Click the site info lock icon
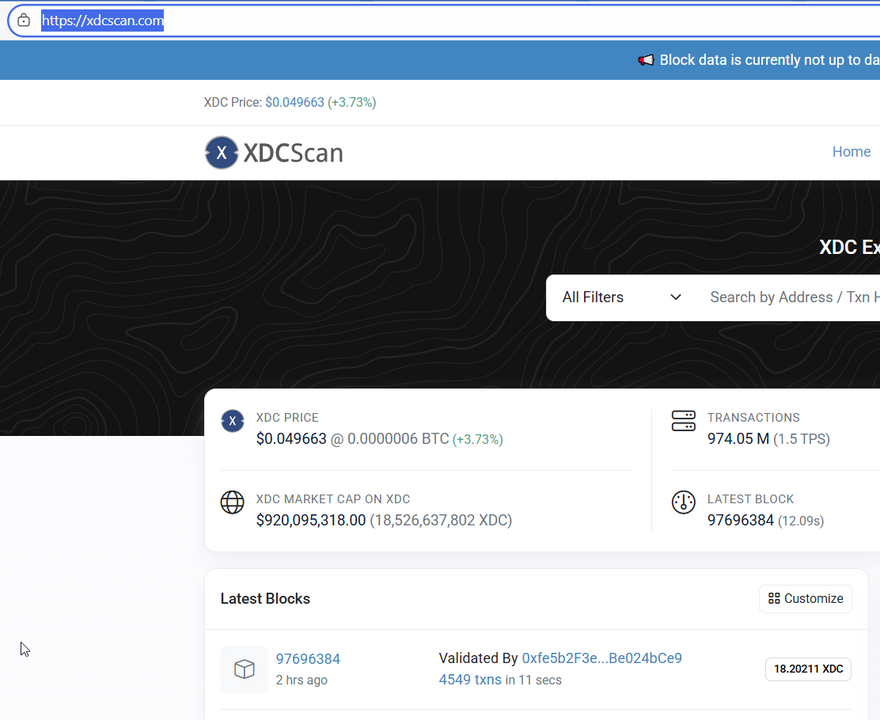 pyautogui.click(x=24, y=20)
